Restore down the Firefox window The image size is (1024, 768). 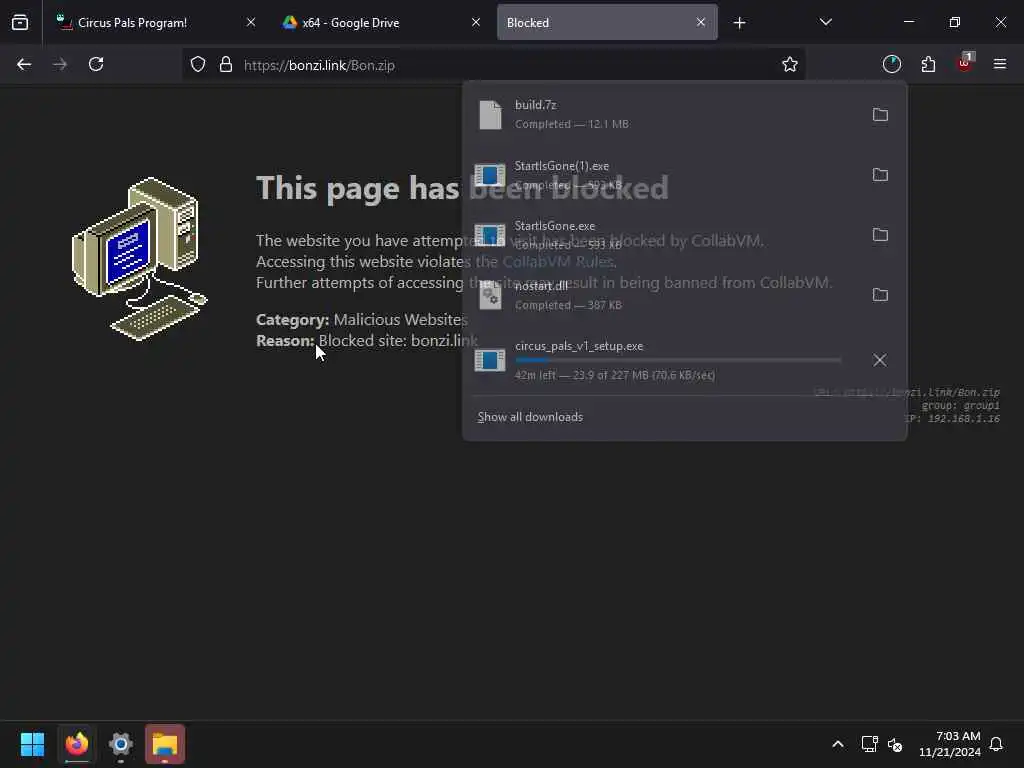pos(955,23)
